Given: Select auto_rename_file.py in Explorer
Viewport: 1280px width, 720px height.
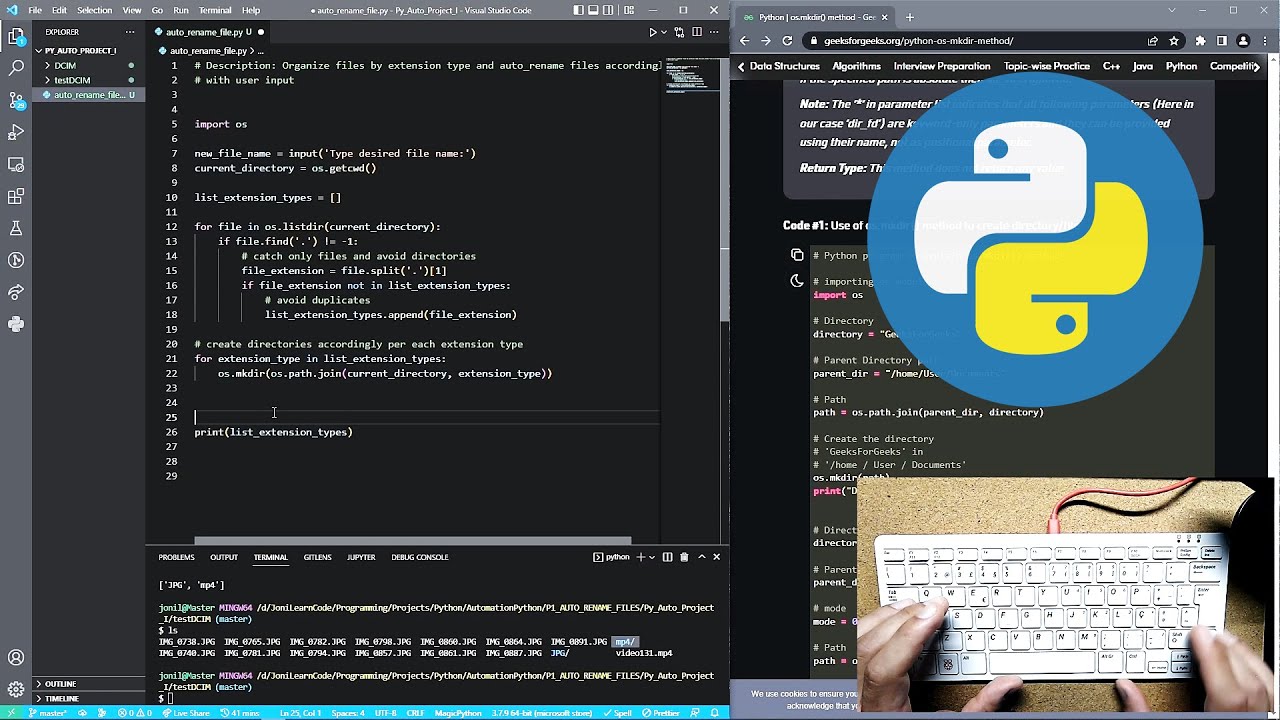Looking at the screenshot, I should [x=87, y=95].
